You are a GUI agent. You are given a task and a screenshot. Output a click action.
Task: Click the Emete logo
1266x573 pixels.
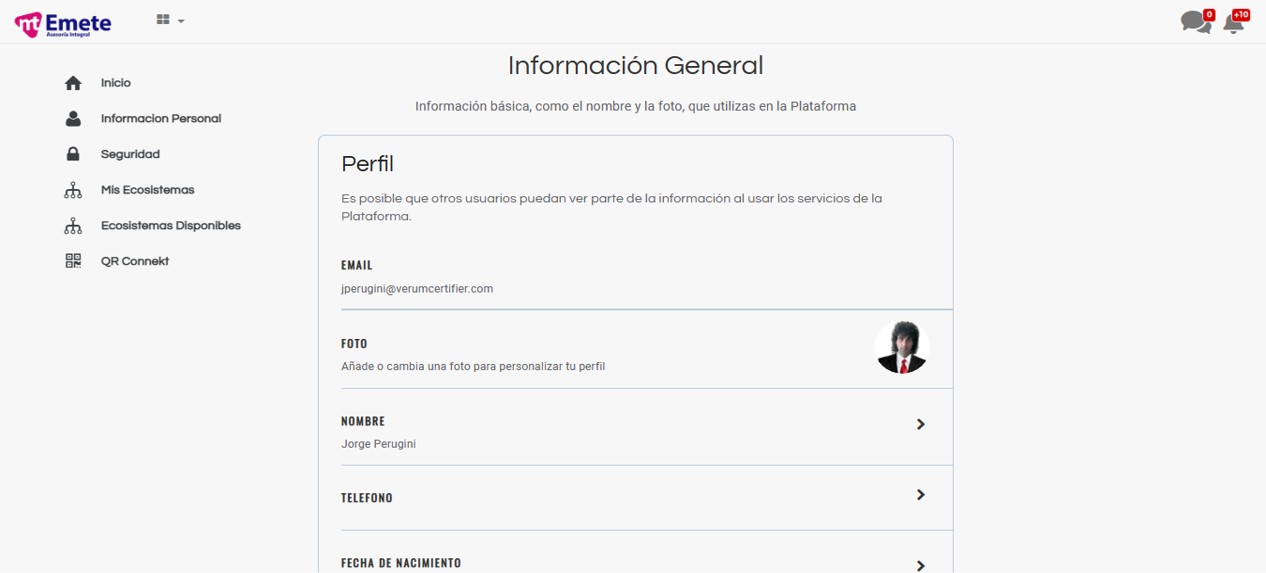[x=63, y=23]
